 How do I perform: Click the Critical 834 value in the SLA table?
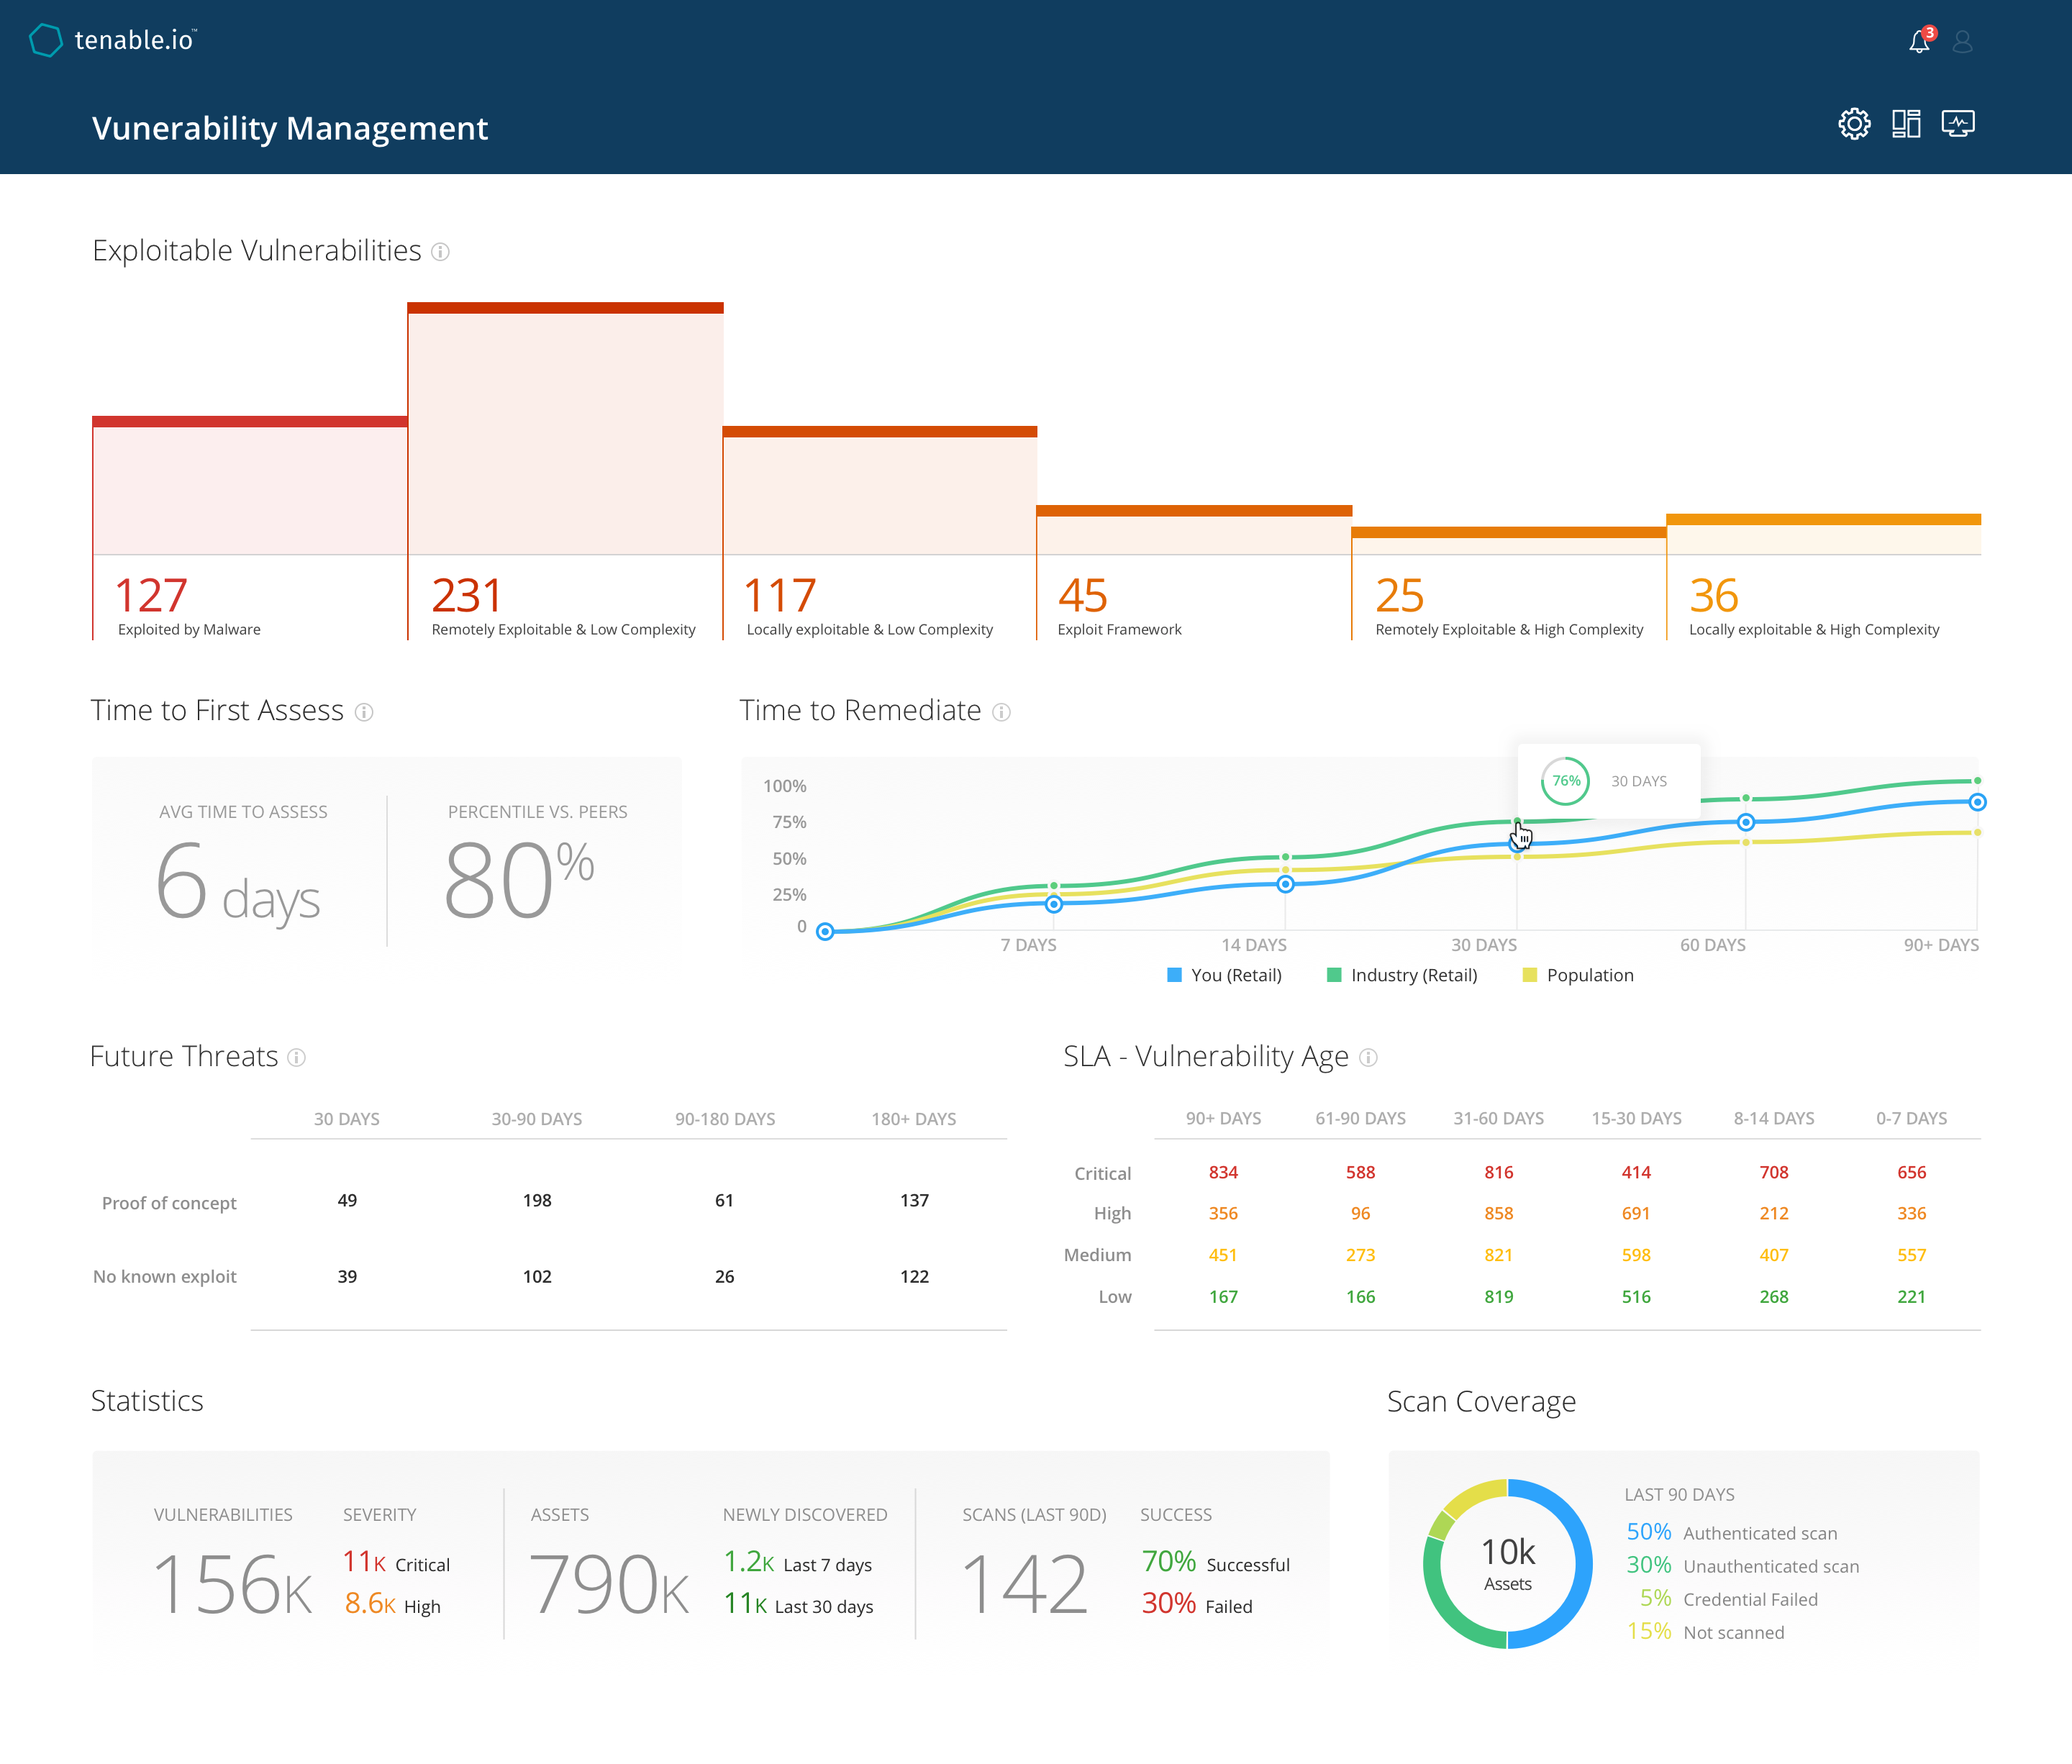(x=1223, y=1172)
